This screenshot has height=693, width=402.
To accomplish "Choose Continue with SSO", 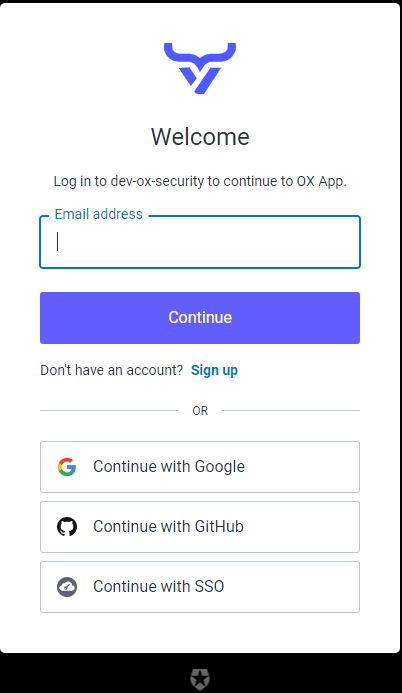I will 200,587.
